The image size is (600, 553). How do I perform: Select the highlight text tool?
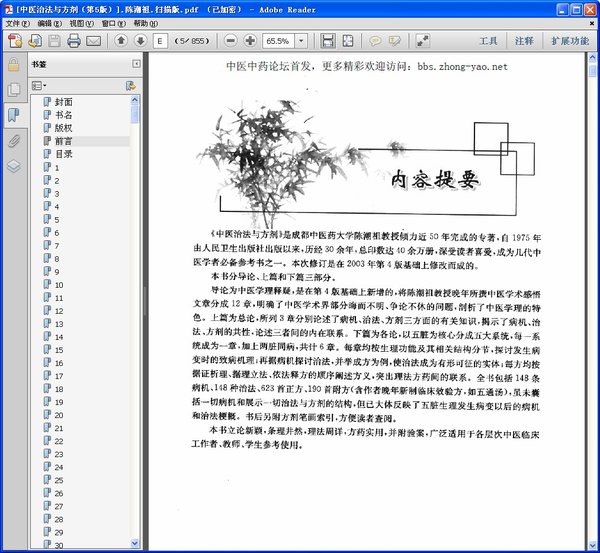395,41
